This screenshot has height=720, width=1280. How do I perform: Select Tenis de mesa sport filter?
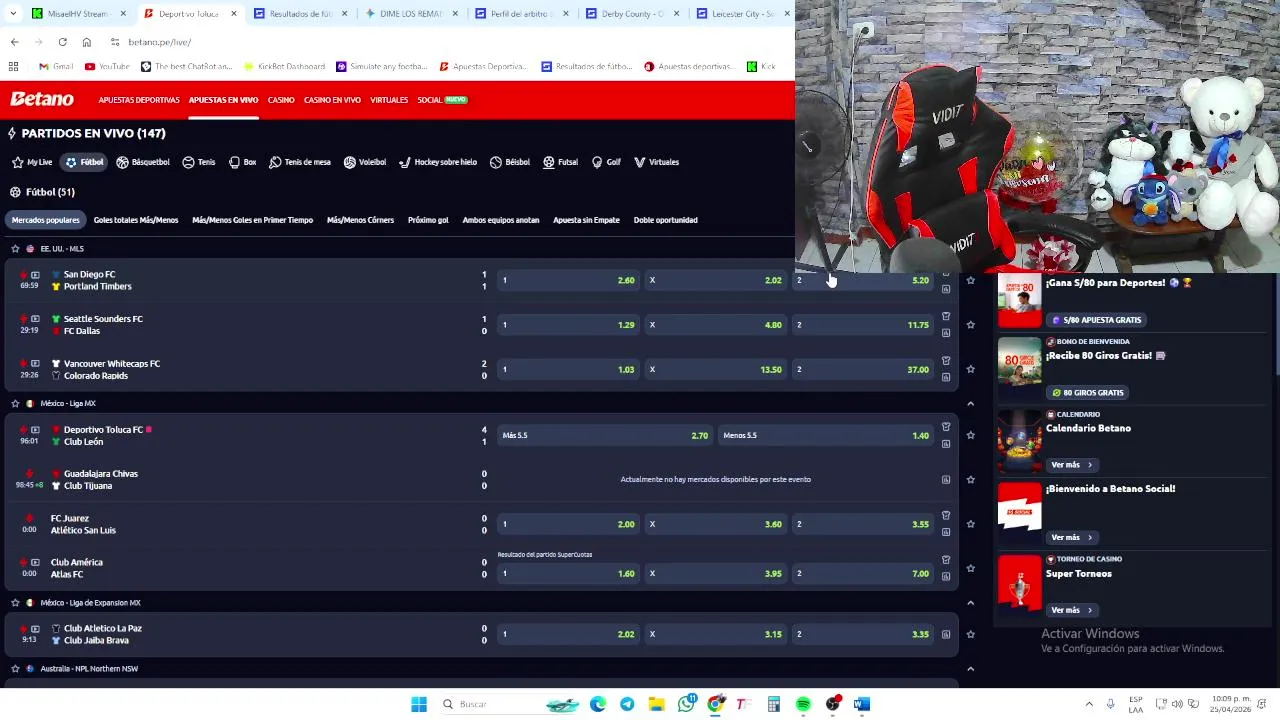click(300, 162)
